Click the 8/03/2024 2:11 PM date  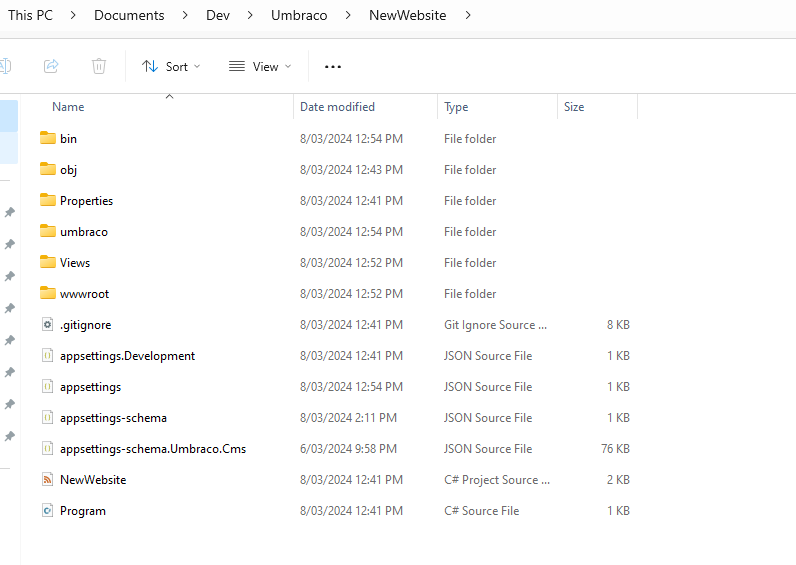tap(348, 417)
